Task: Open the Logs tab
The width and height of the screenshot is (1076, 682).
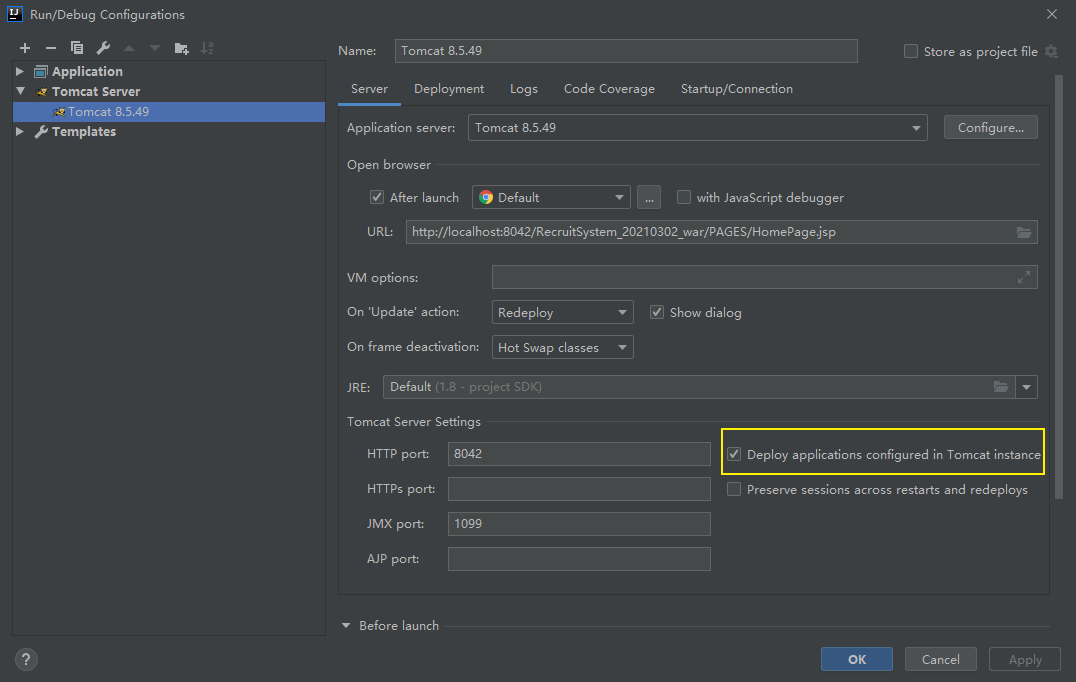Action: pos(524,89)
